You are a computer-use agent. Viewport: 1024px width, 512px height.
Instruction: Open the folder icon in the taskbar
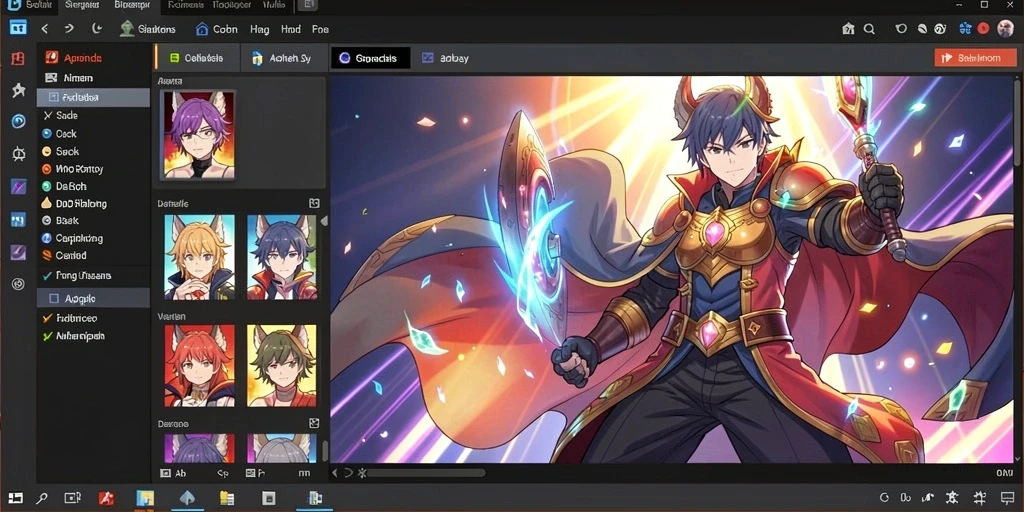tap(227, 498)
